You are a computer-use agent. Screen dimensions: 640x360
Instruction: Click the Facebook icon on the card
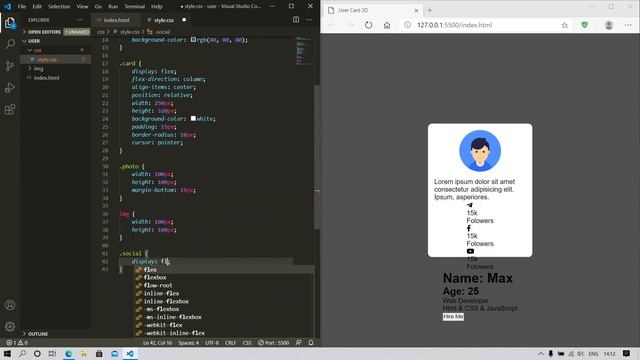469,228
